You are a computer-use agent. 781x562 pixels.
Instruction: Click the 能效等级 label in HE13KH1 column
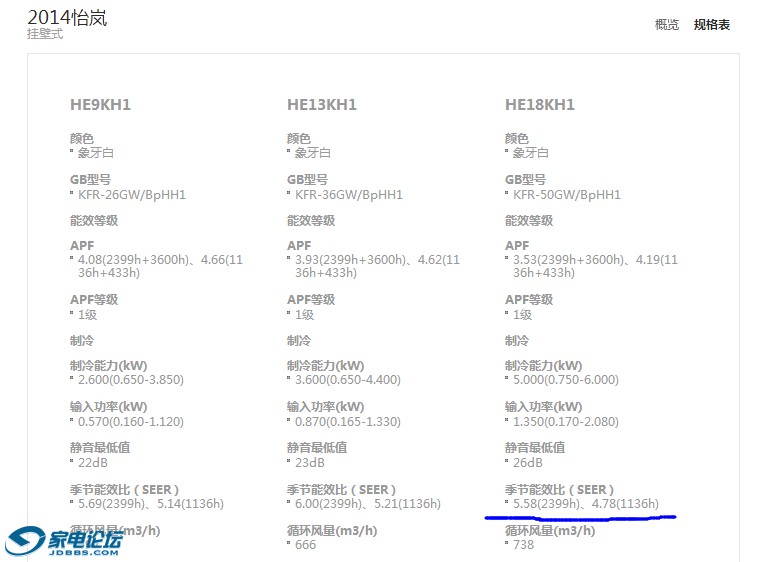click(311, 220)
